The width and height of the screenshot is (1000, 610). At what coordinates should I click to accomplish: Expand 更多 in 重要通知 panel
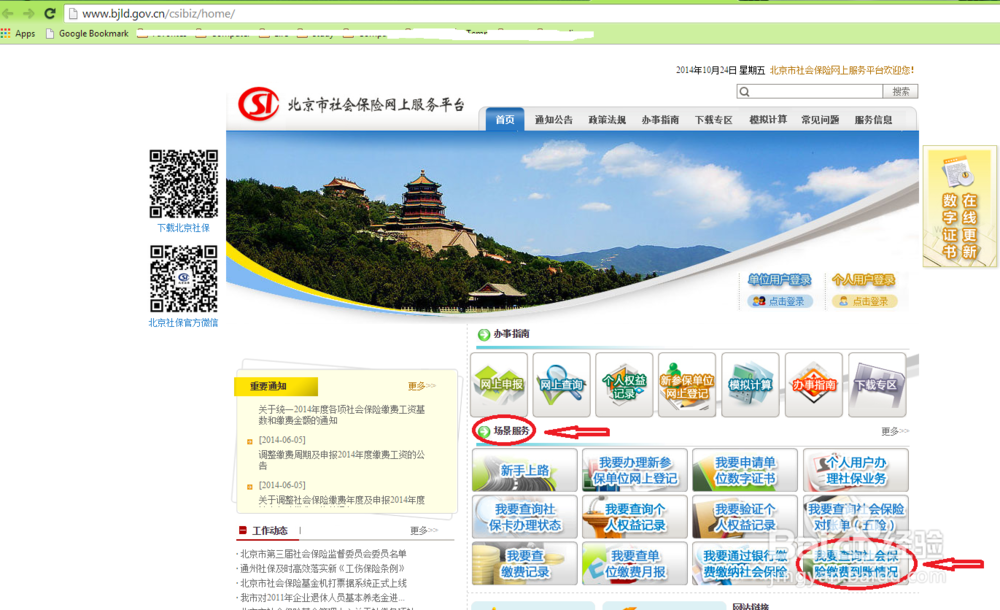422,386
